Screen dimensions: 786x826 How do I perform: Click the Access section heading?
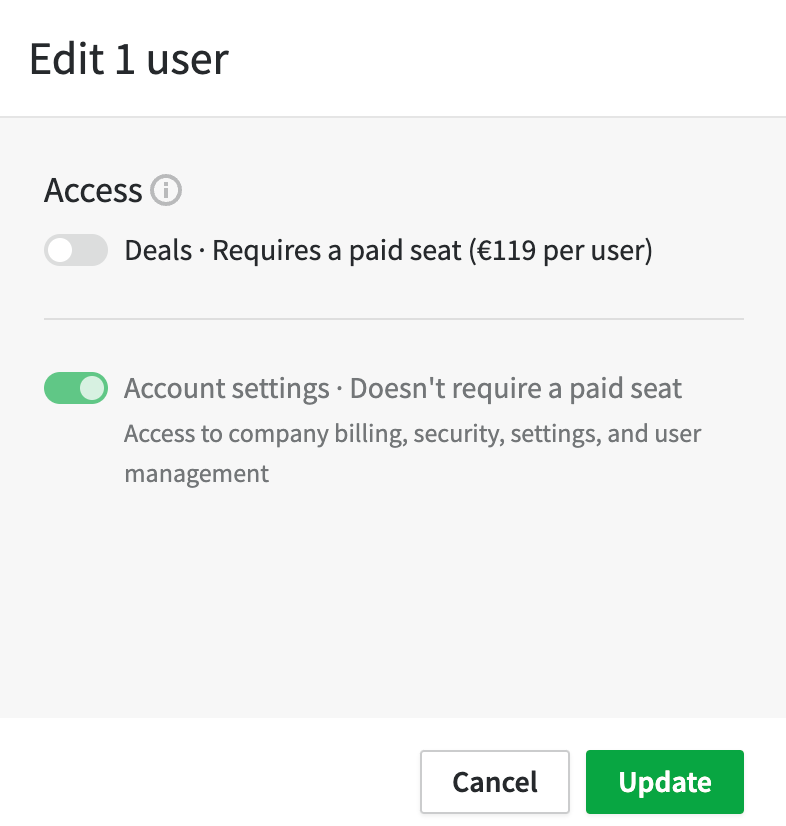(x=93, y=190)
